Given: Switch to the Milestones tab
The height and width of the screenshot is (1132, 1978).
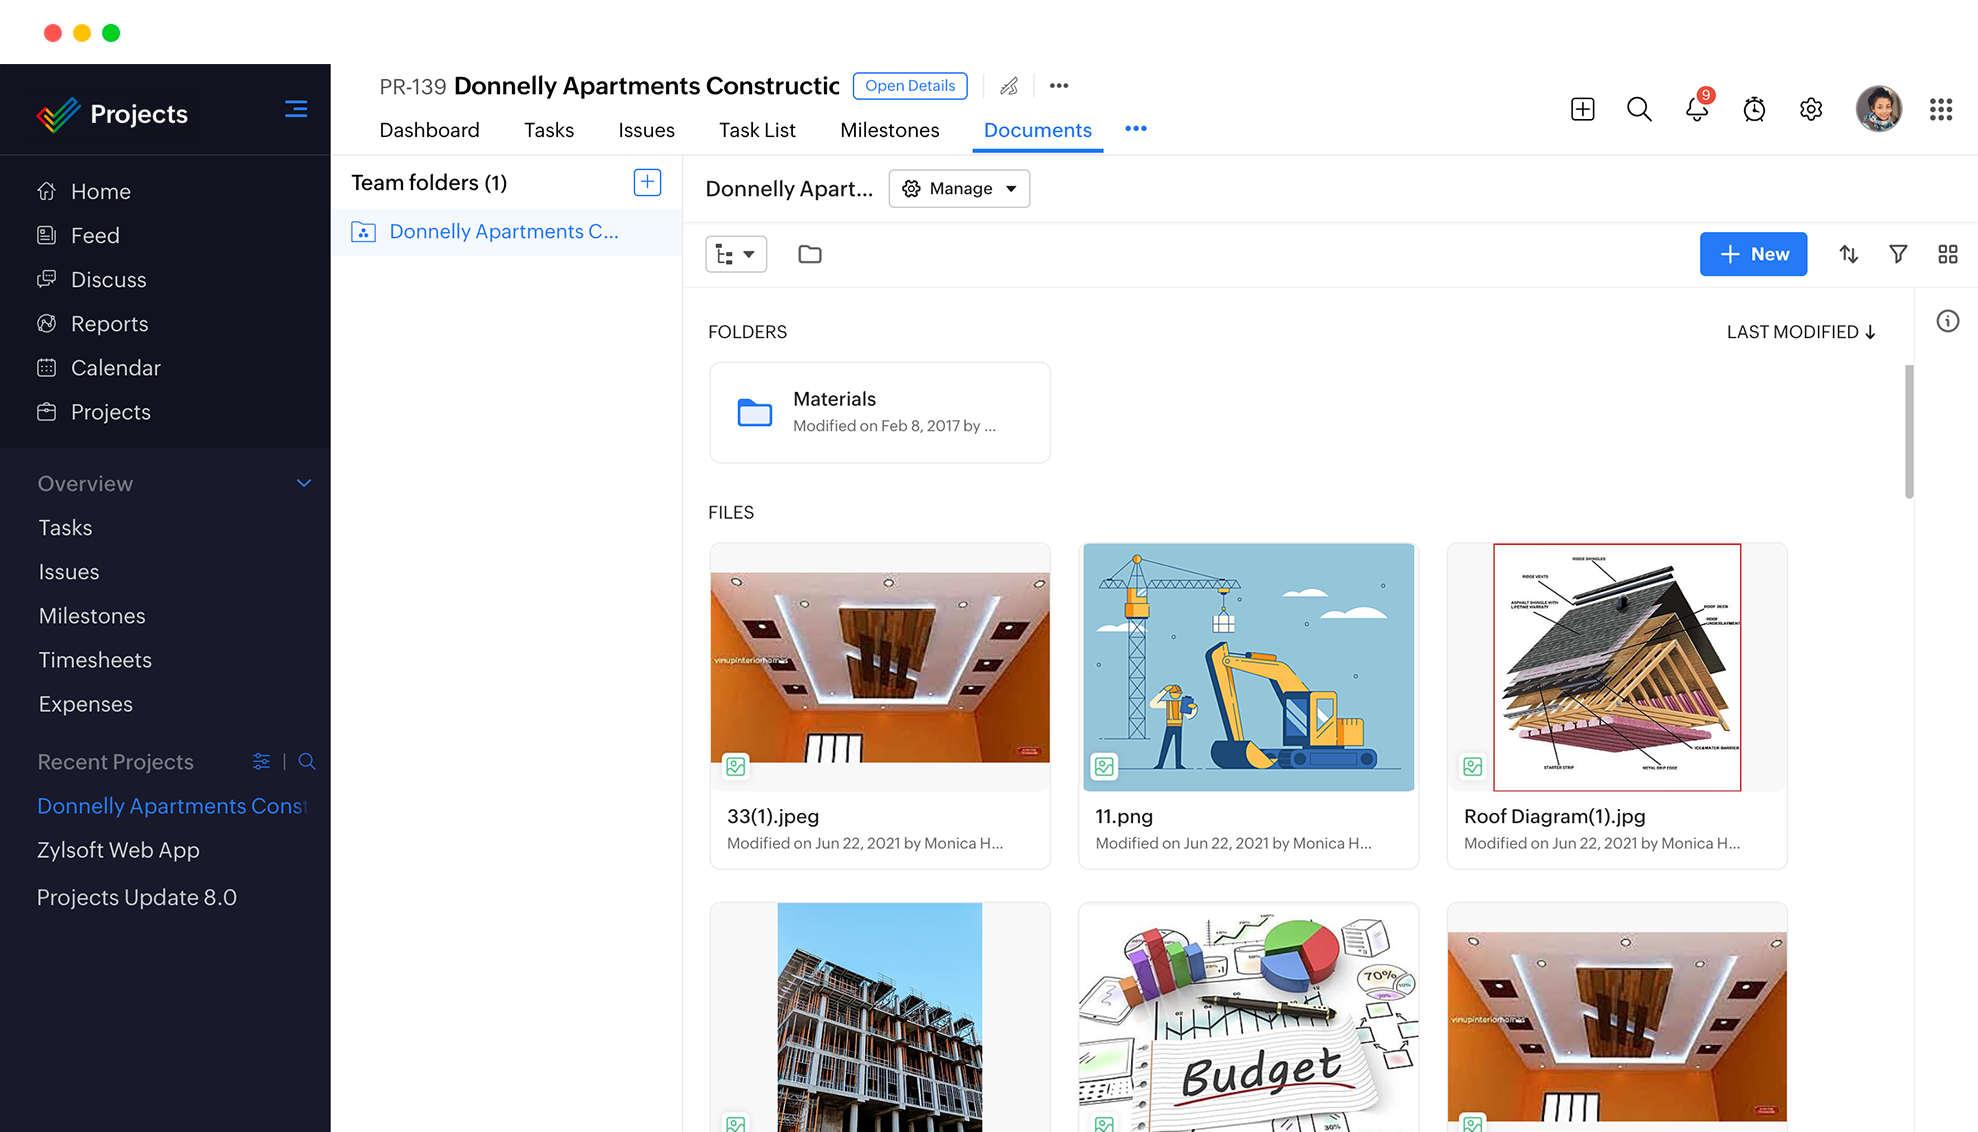Looking at the screenshot, I should [889, 130].
